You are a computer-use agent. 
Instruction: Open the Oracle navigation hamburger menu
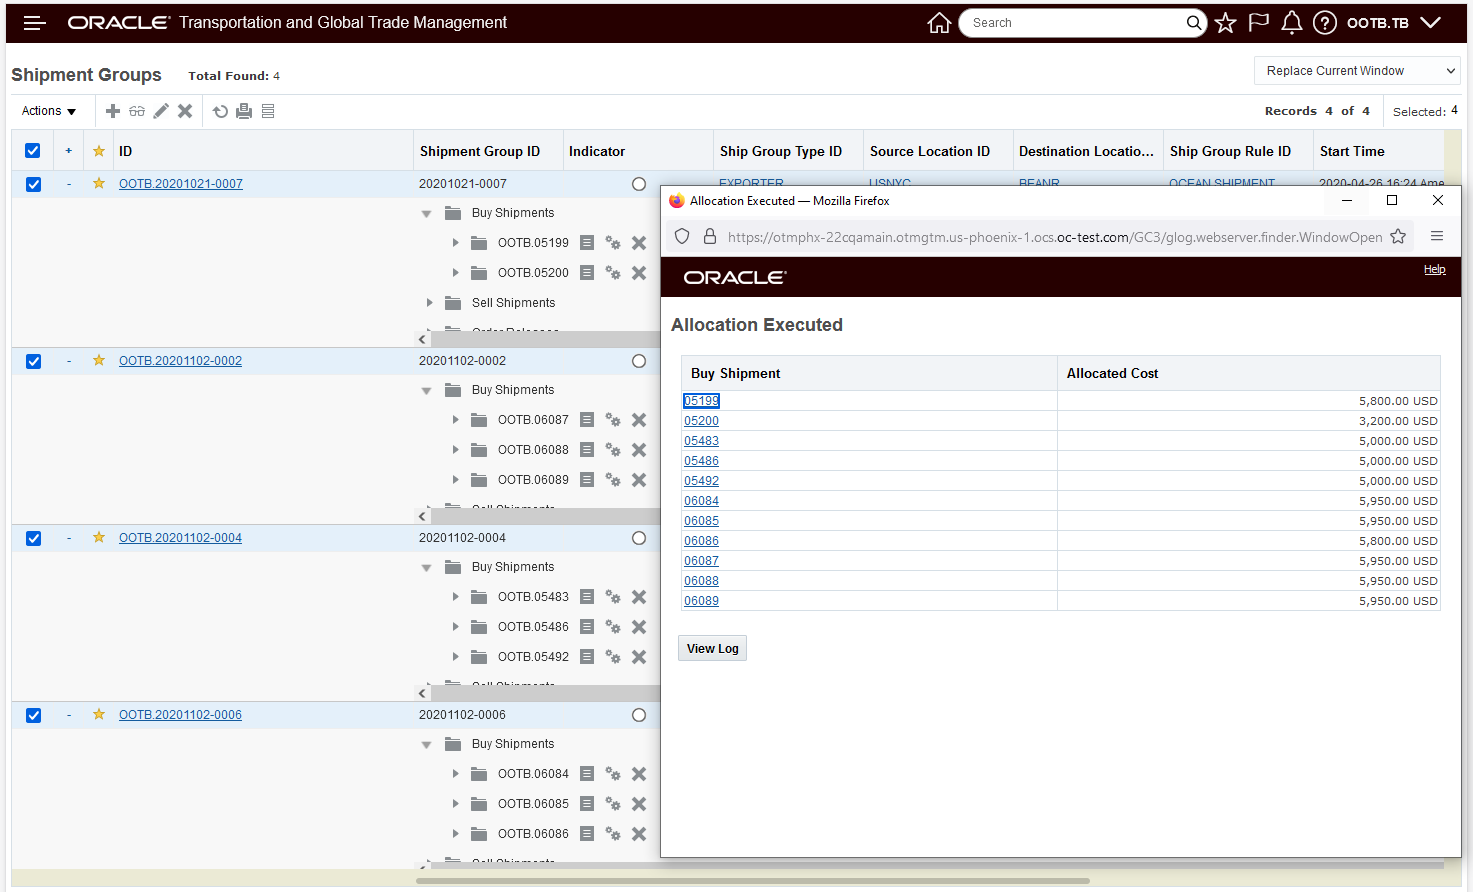click(35, 23)
